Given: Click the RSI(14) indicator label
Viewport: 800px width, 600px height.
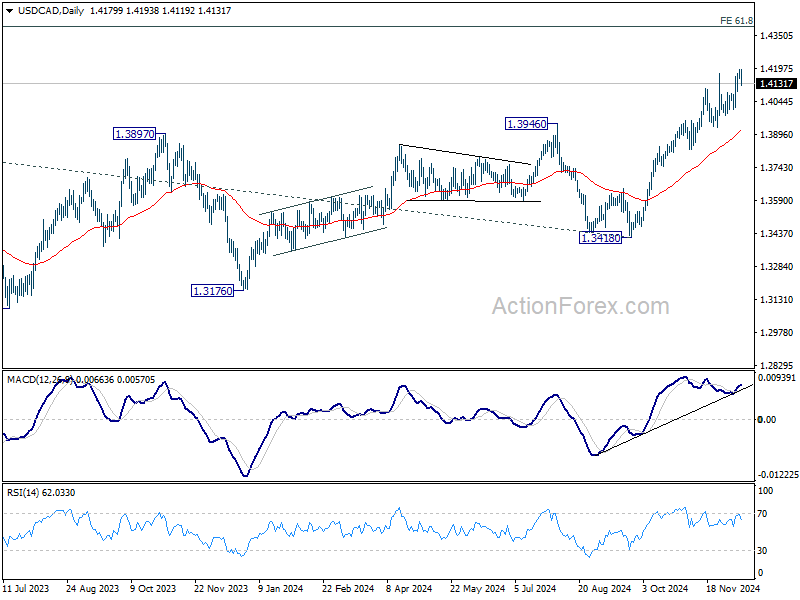Looking at the screenshot, I should pos(23,493).
